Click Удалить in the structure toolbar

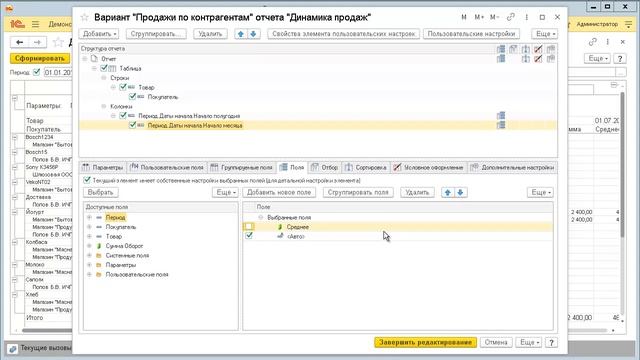[x=210, y=34]
